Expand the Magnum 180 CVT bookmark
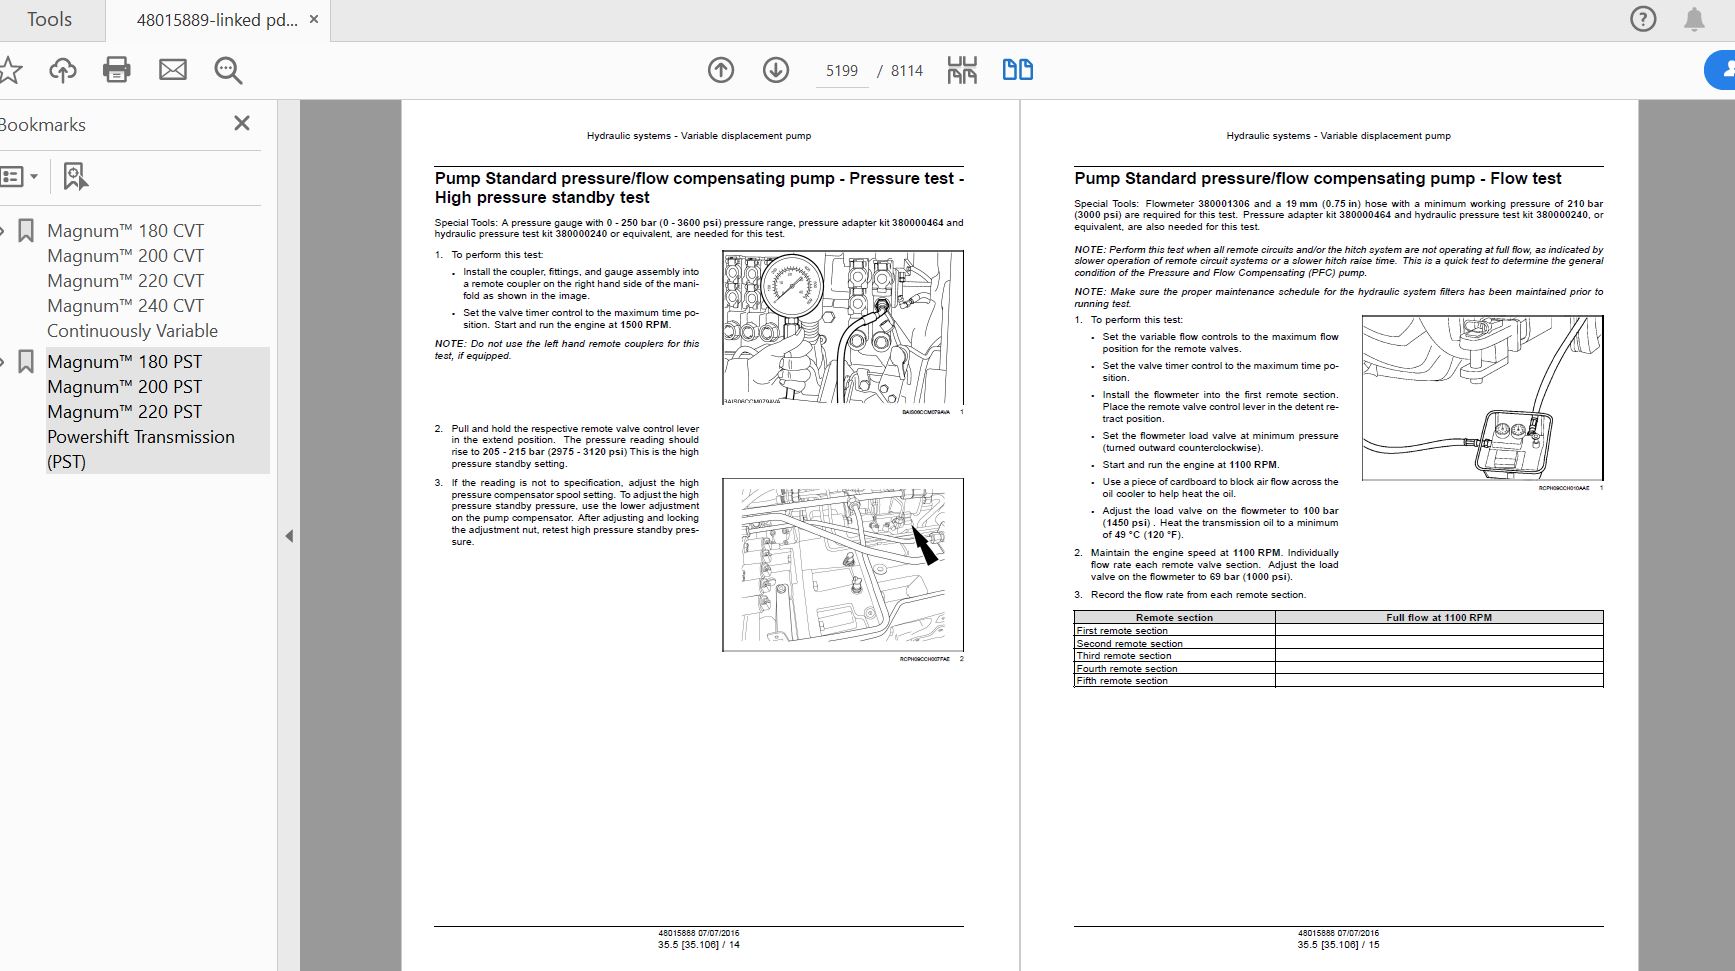Viewport: 1735px width, 971px height. pos(3,231)
